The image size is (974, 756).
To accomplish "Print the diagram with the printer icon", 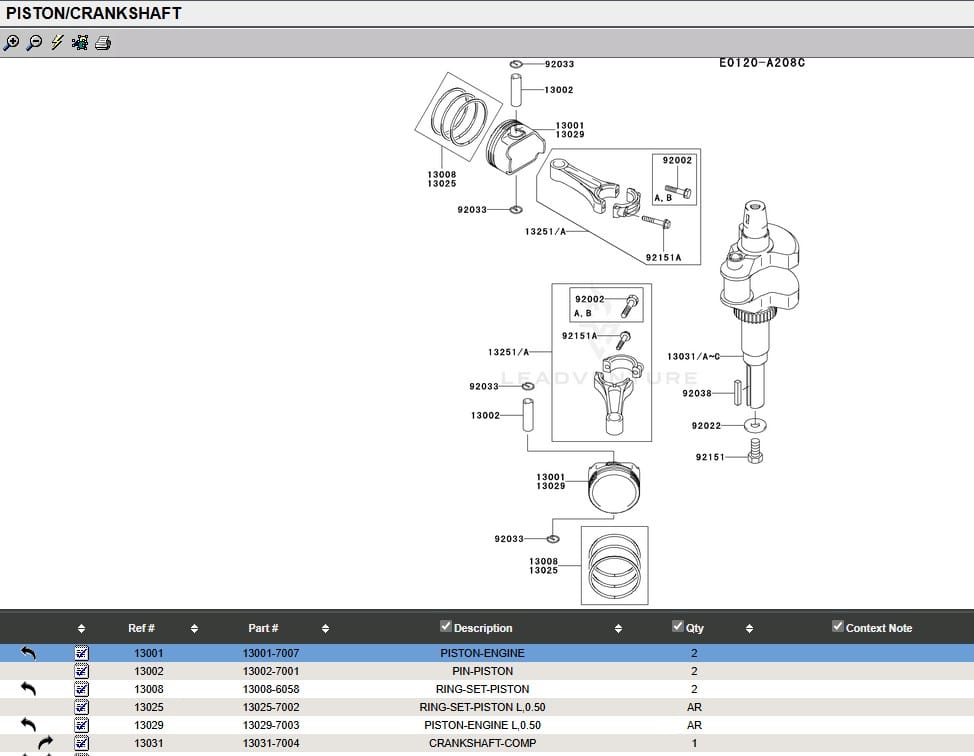I will coord(103,43).
